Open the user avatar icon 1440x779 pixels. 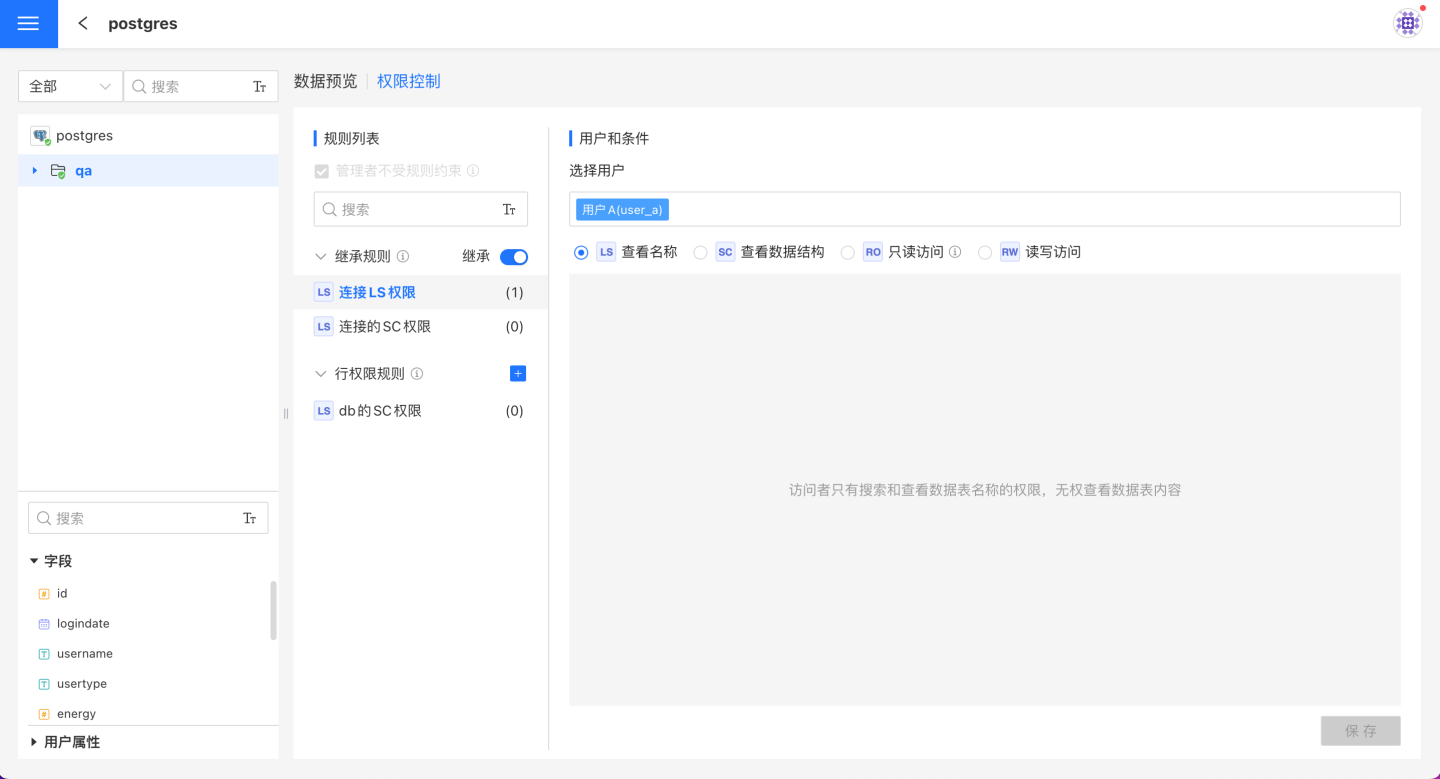(x=1407, y=23)
